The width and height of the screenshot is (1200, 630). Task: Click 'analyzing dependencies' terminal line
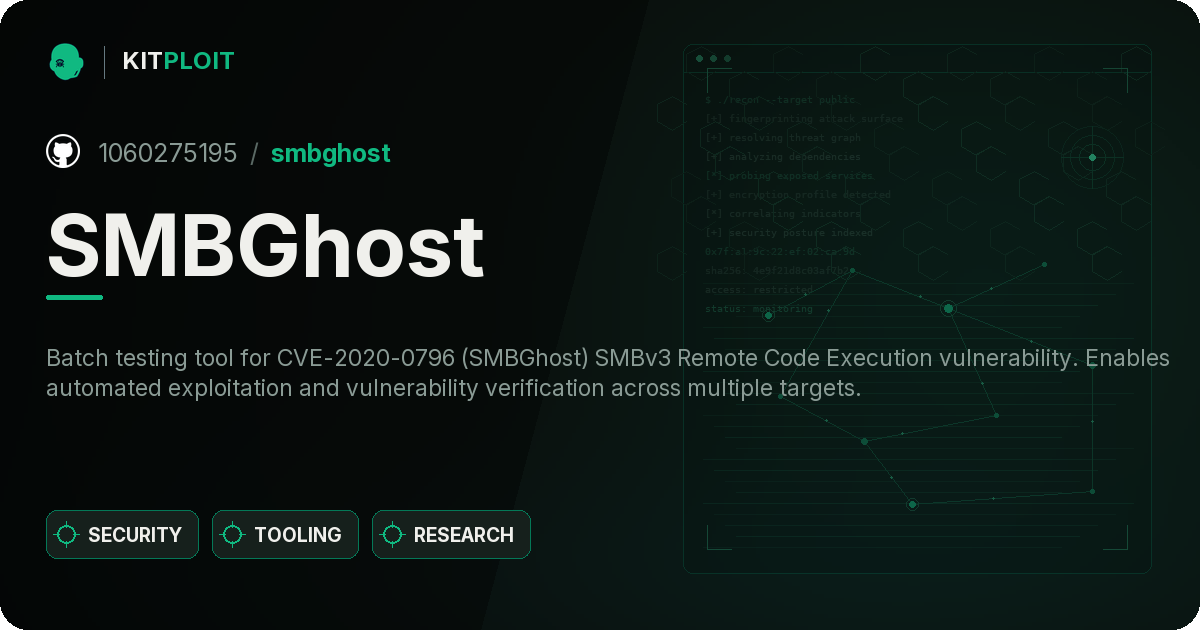[783, 157]
